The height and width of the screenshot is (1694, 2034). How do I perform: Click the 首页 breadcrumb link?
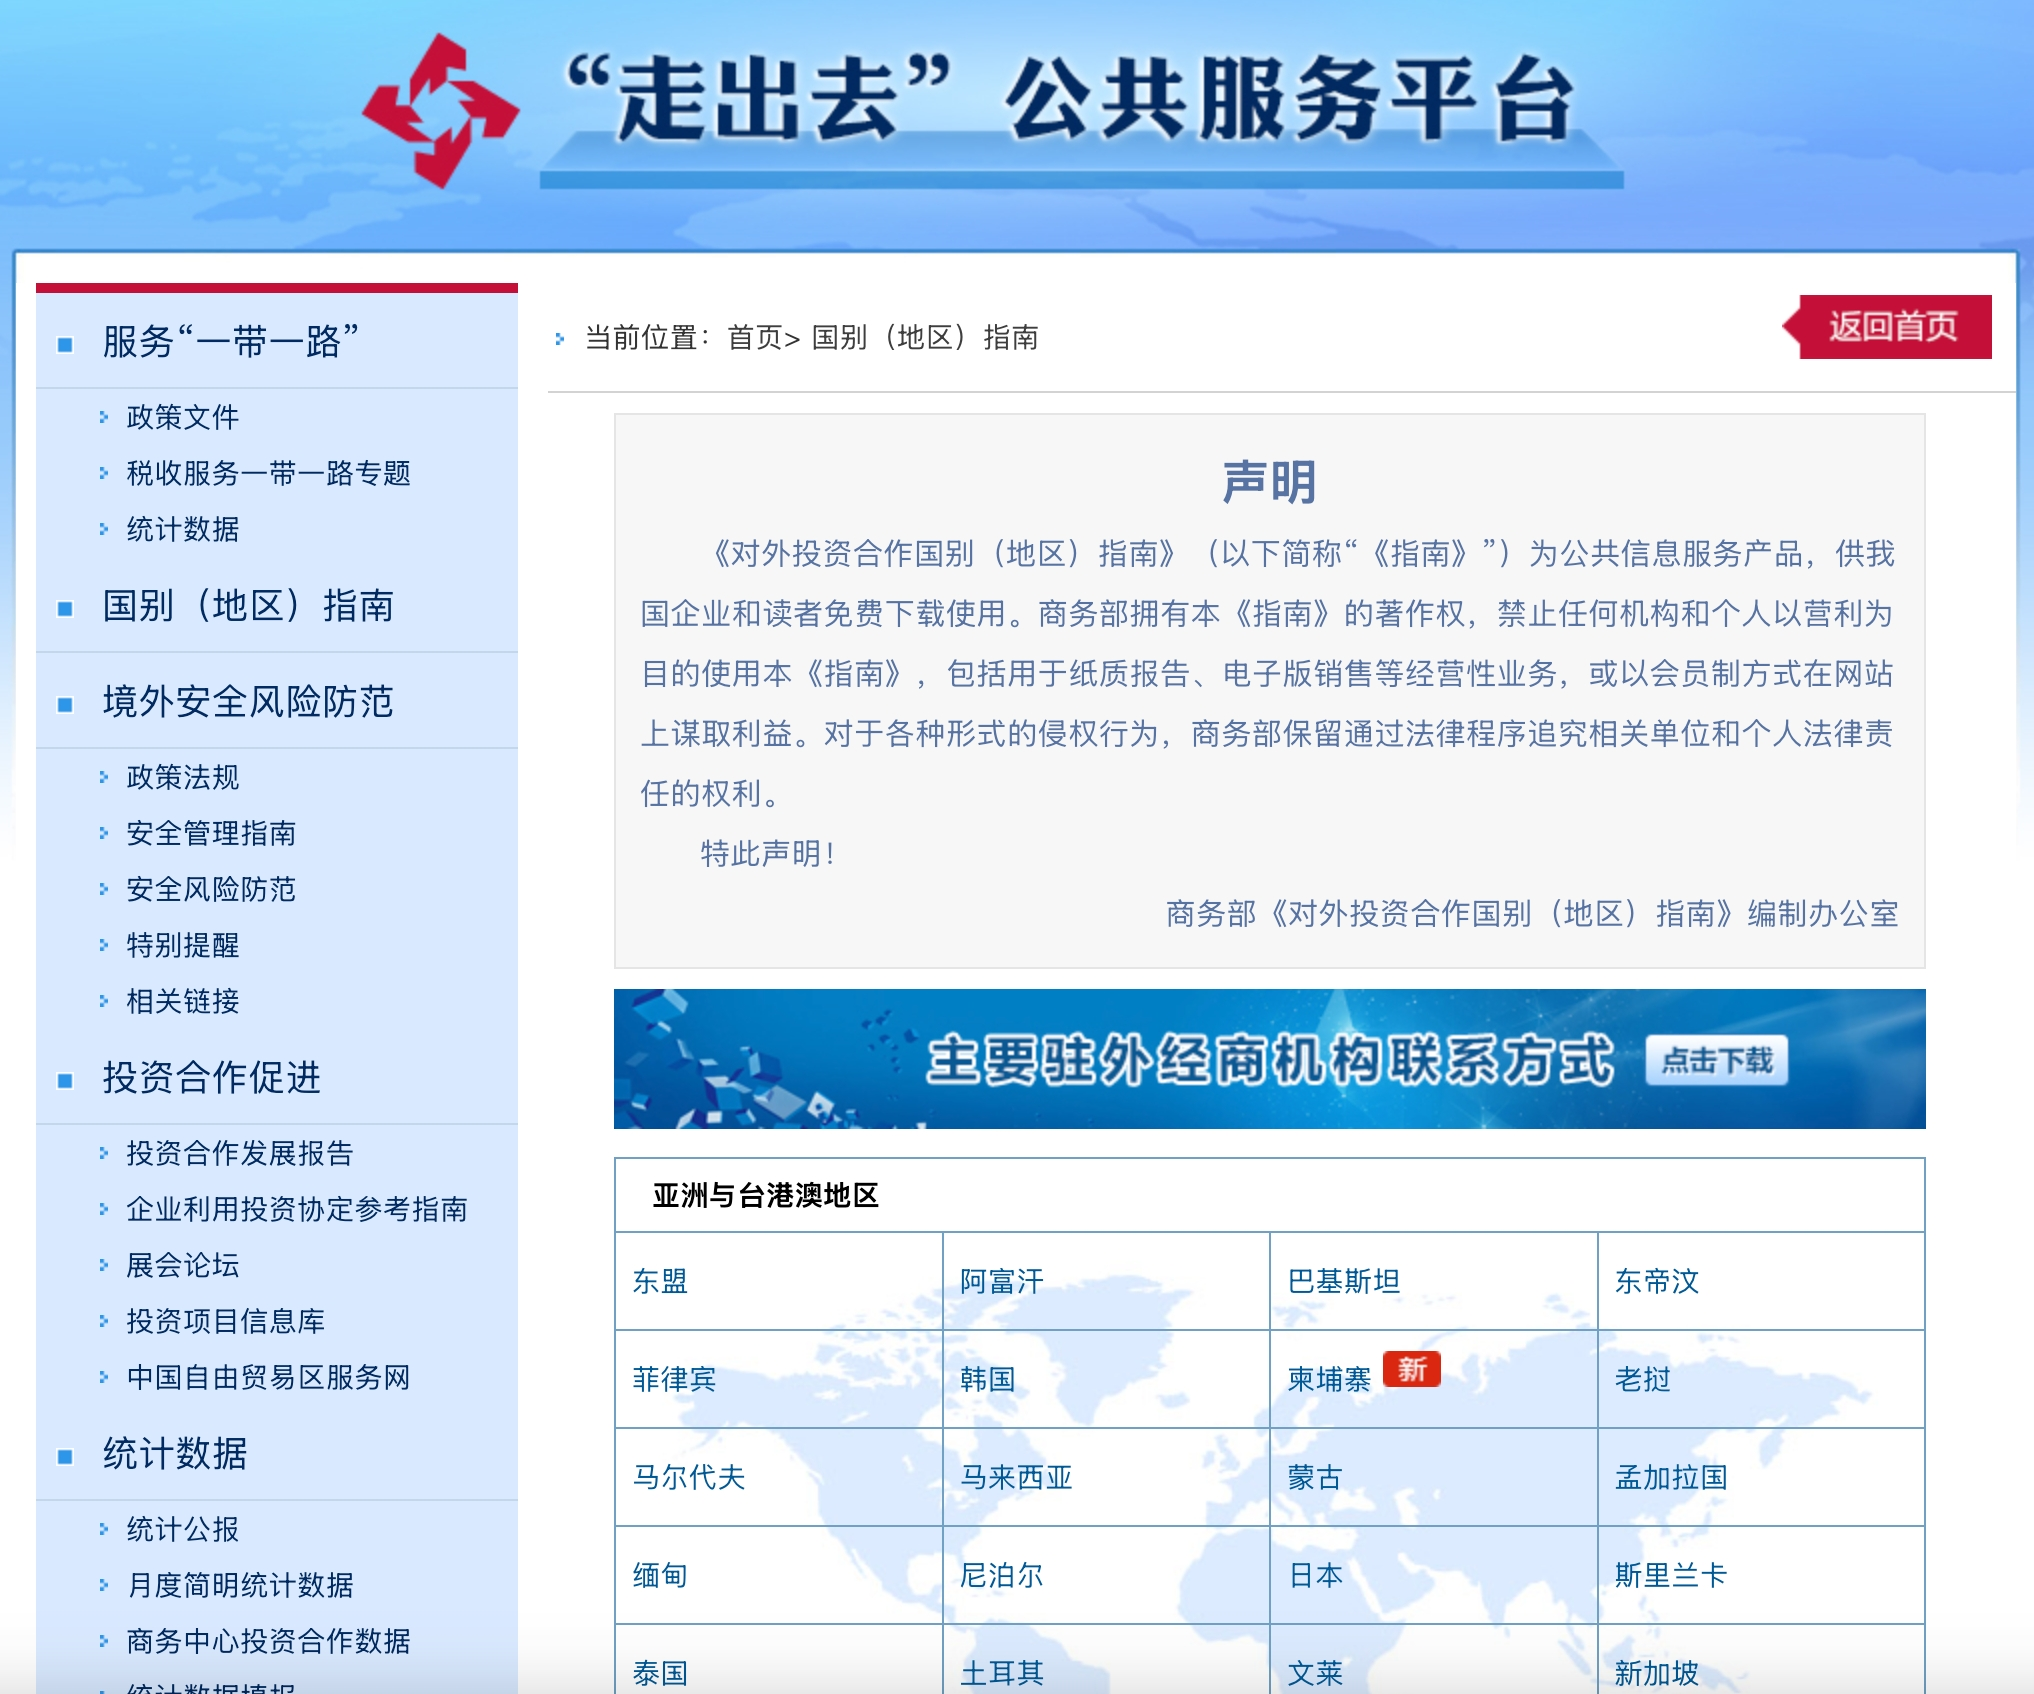[754, 338]
